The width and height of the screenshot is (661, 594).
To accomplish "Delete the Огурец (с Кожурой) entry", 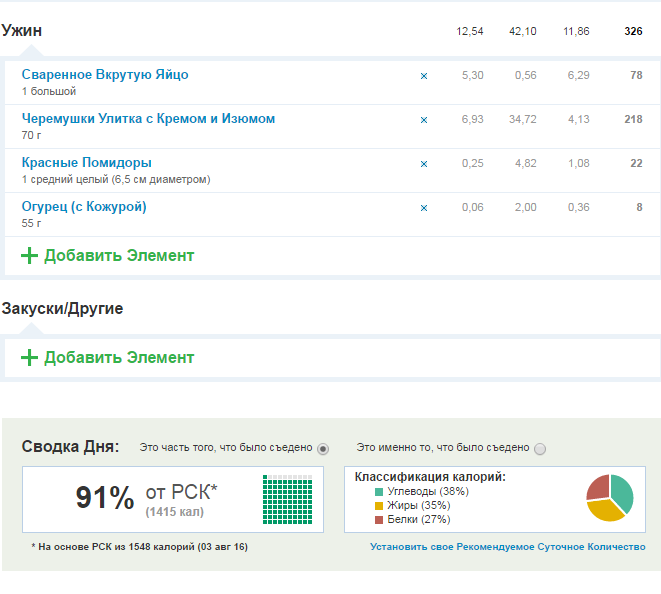I will 423,208.
